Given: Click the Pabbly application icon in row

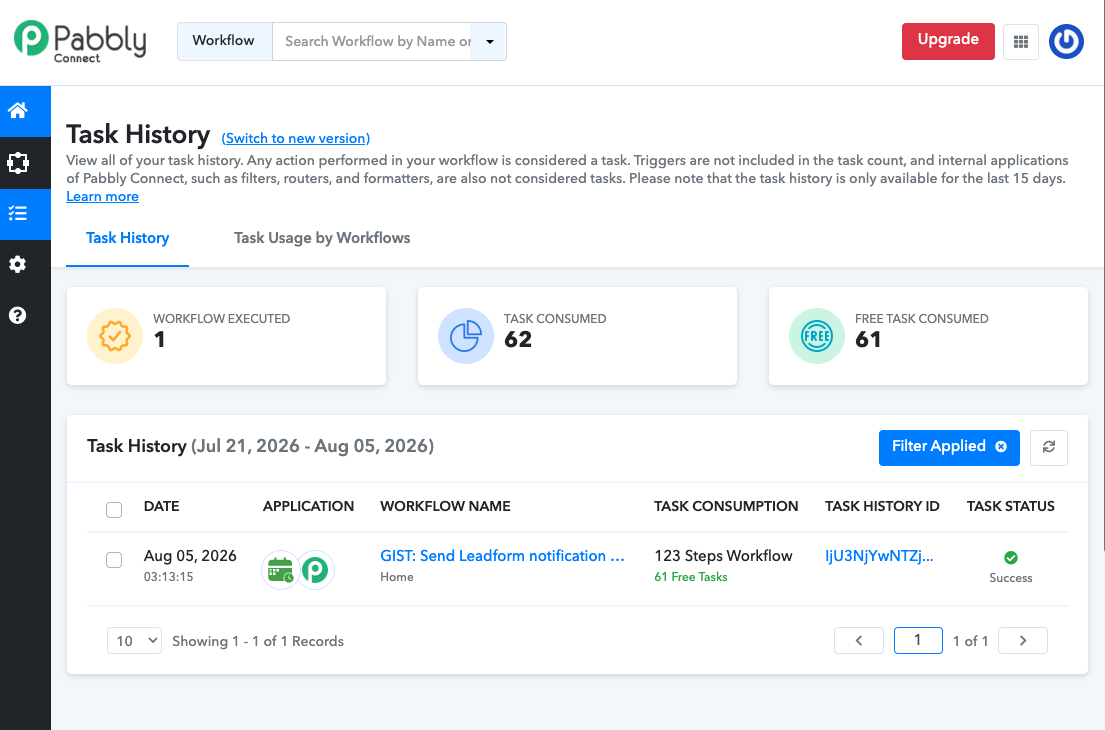Looking at the screenshot, I should tap(315, 569).
